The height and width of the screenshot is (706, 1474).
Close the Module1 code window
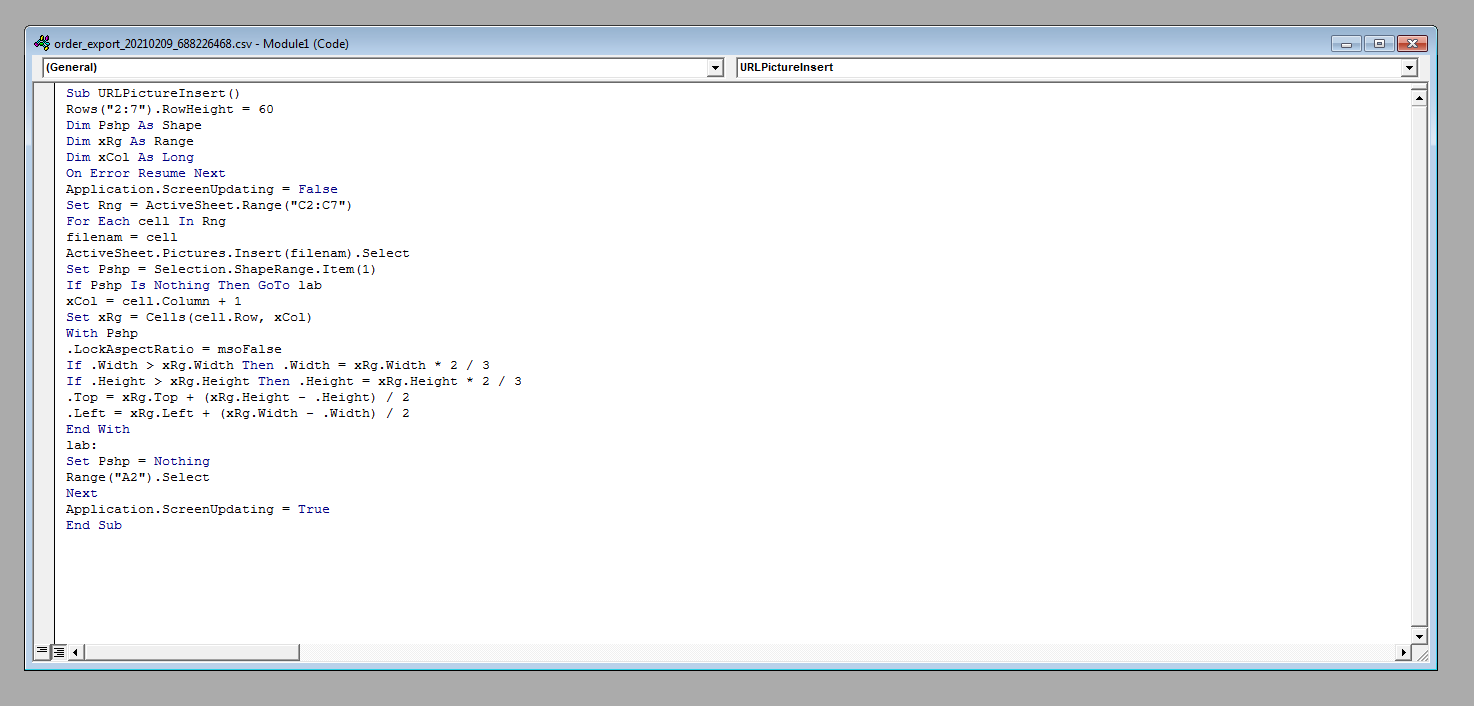(x=1412, y=44)
